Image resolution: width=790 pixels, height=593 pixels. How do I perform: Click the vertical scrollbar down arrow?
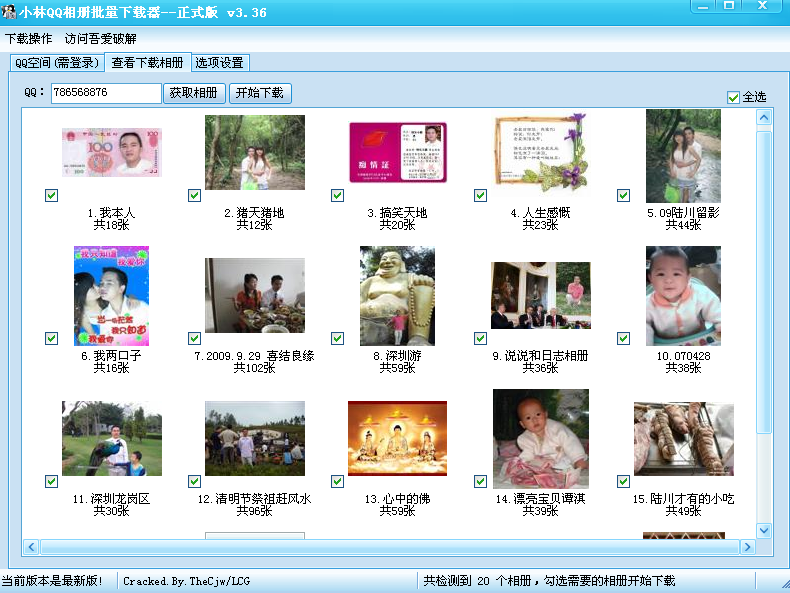pos(764,530)
